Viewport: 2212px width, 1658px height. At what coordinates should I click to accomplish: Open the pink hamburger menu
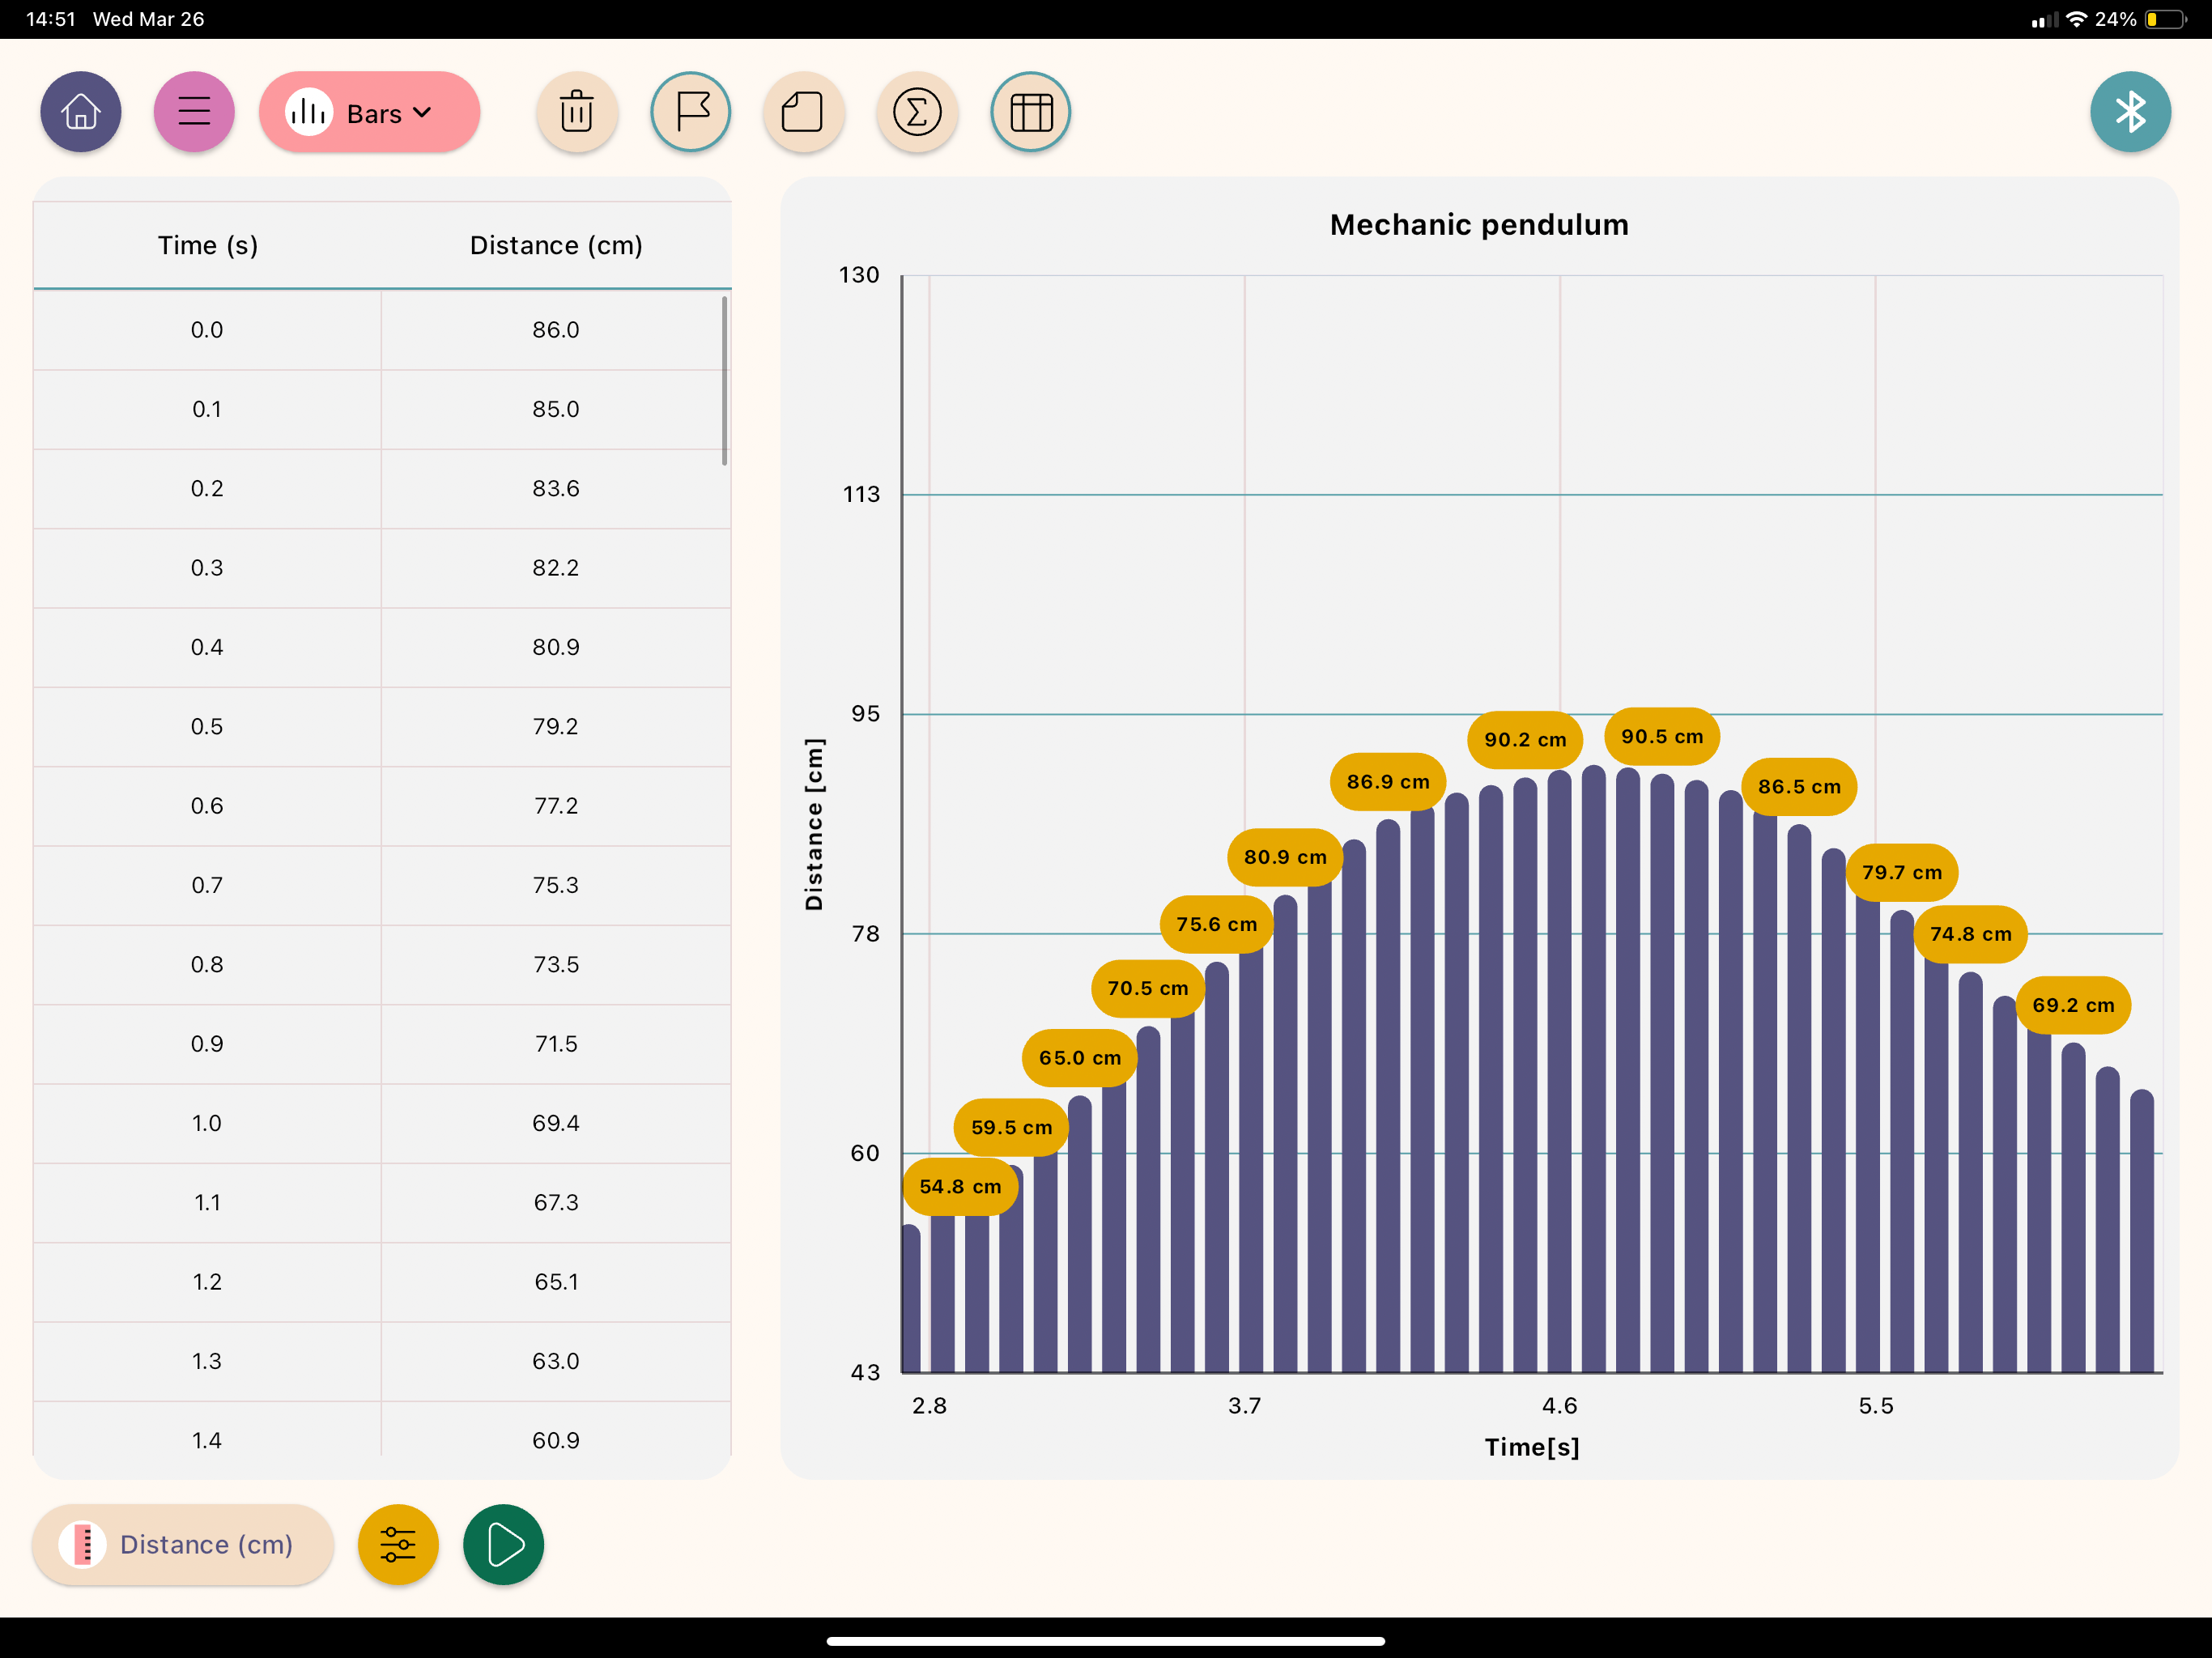194,112
